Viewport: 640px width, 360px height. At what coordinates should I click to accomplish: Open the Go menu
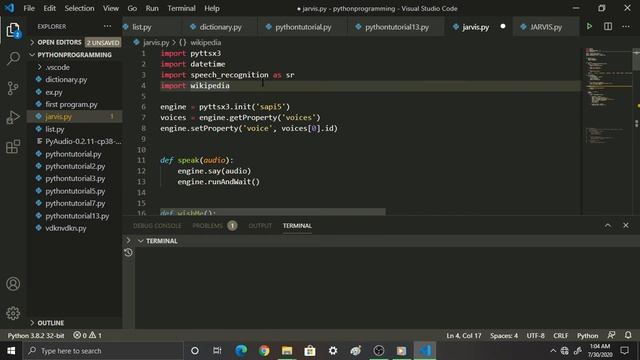pyautogui.click(x=132, y=8)
